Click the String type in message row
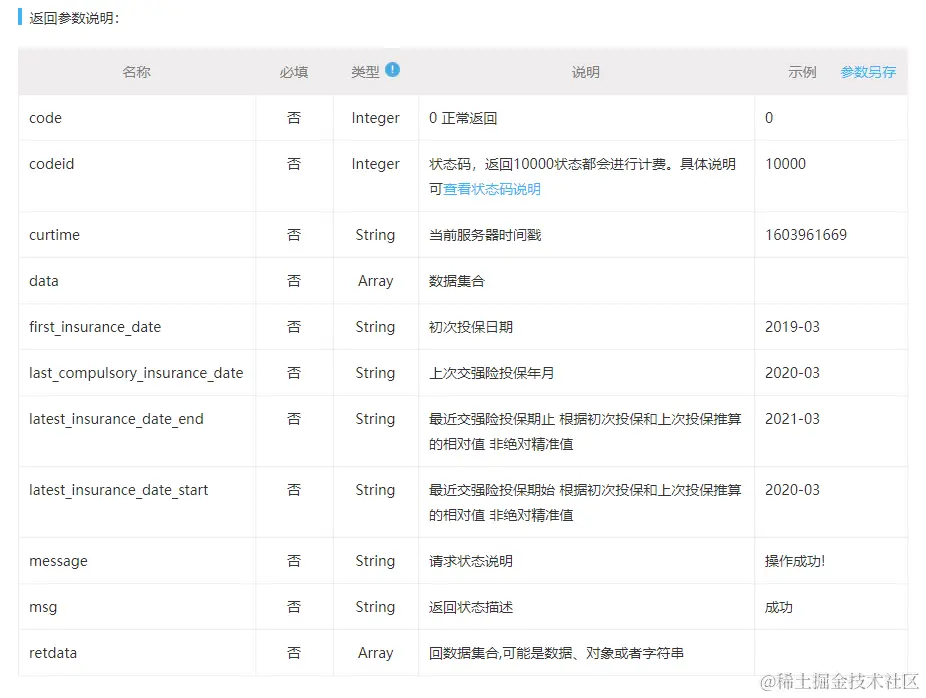Image resolution: width=926 pixels, height=698 pixels. [376, 561]
